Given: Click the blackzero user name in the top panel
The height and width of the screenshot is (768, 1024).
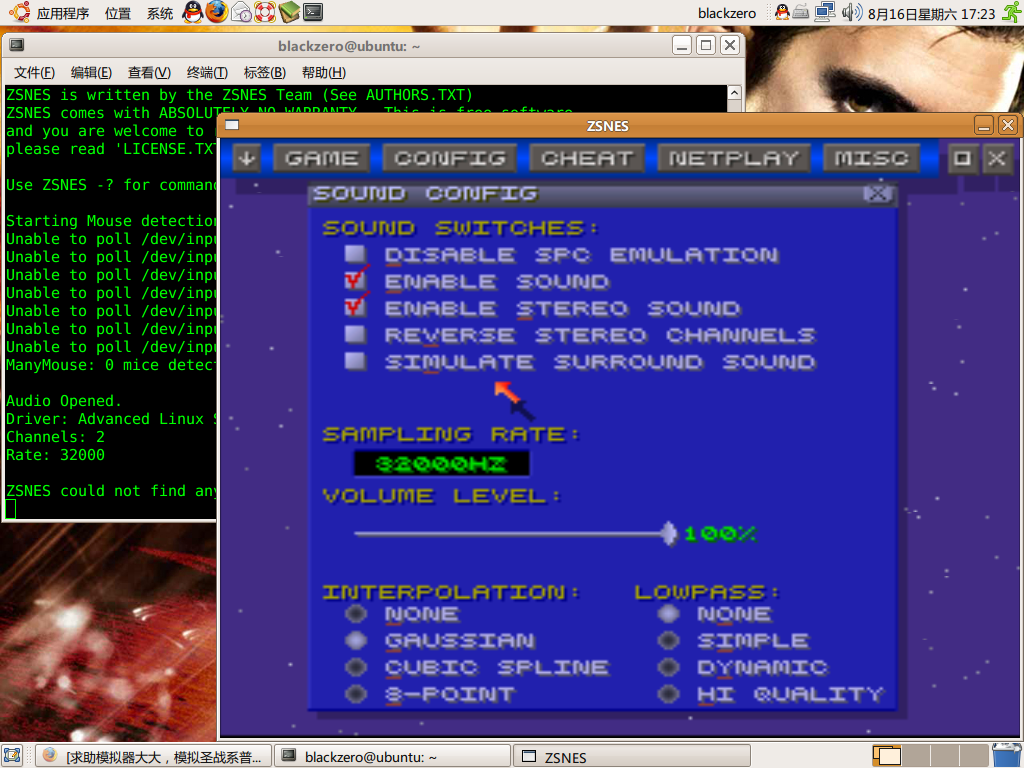Looking at the screenshot, I should coord(727,13).
